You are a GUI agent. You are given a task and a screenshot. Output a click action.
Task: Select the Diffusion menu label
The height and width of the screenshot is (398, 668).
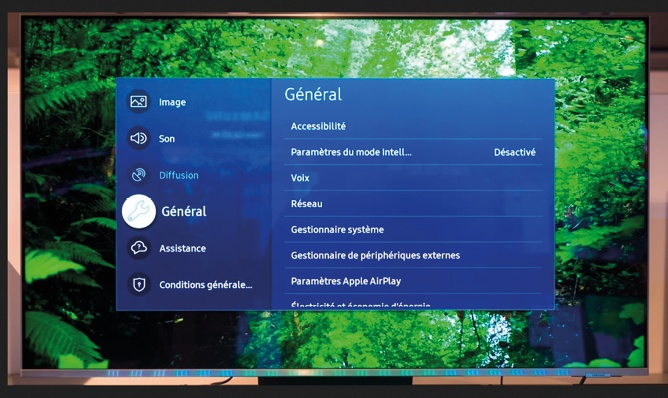179,175
